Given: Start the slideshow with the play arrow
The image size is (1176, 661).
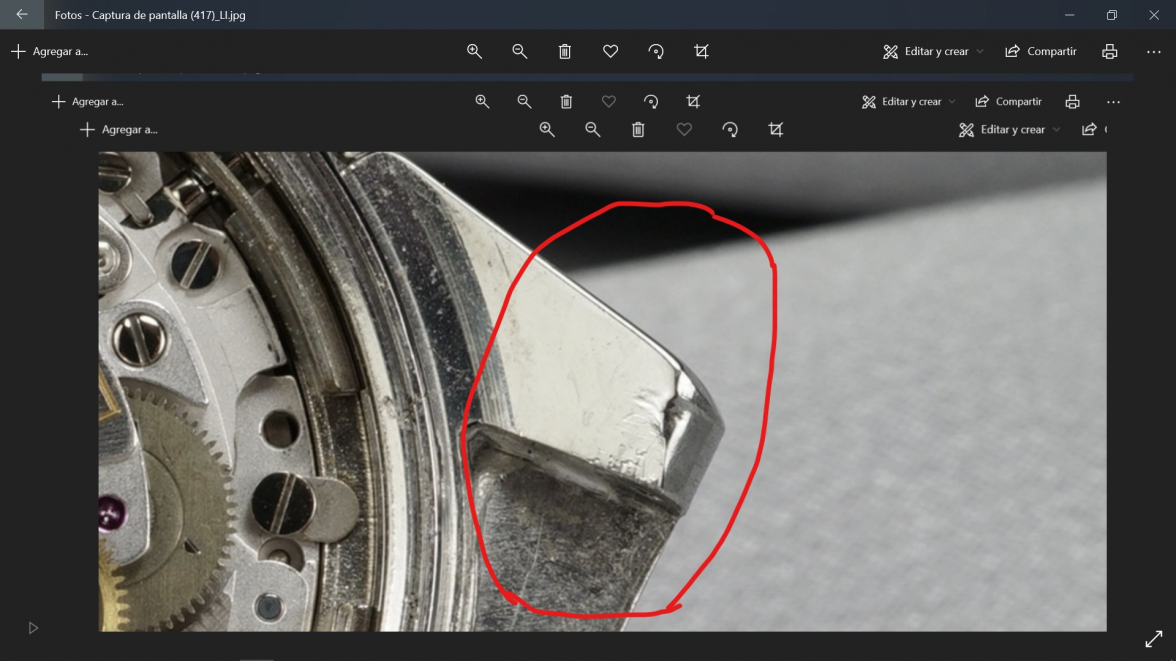Looking at the screenshot, I should click(32, 627).
